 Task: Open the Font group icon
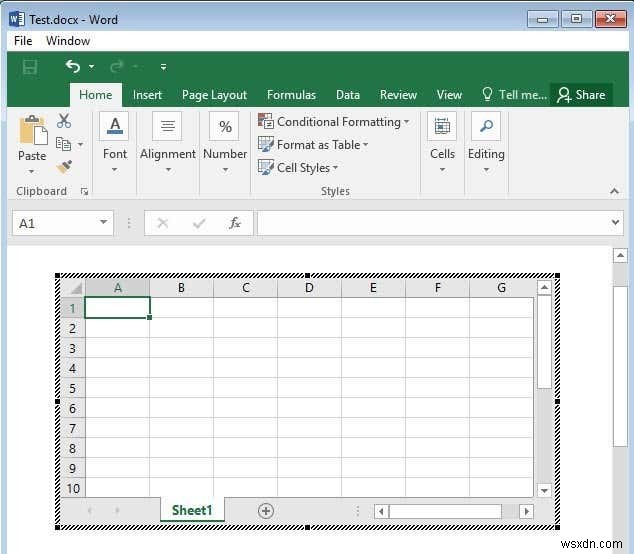(x=115, y=126)
